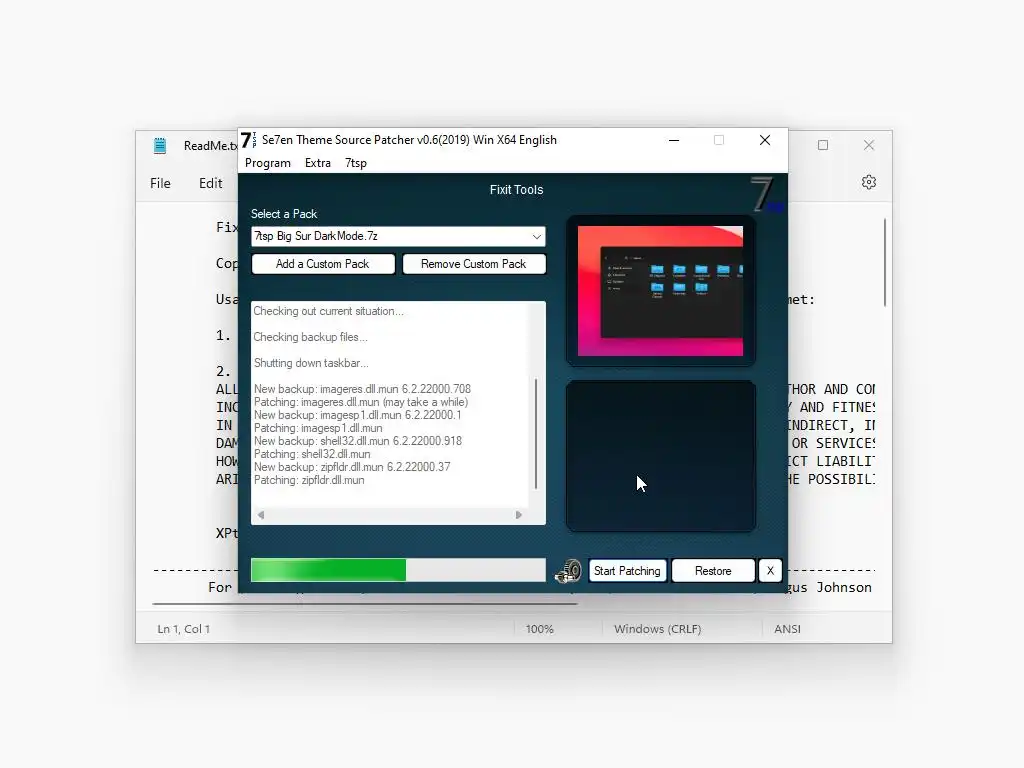Click the Fixit Tools heading
The width and height of the screenshot is (1024, 768).
pyautogui.click(x=517, y=190)
